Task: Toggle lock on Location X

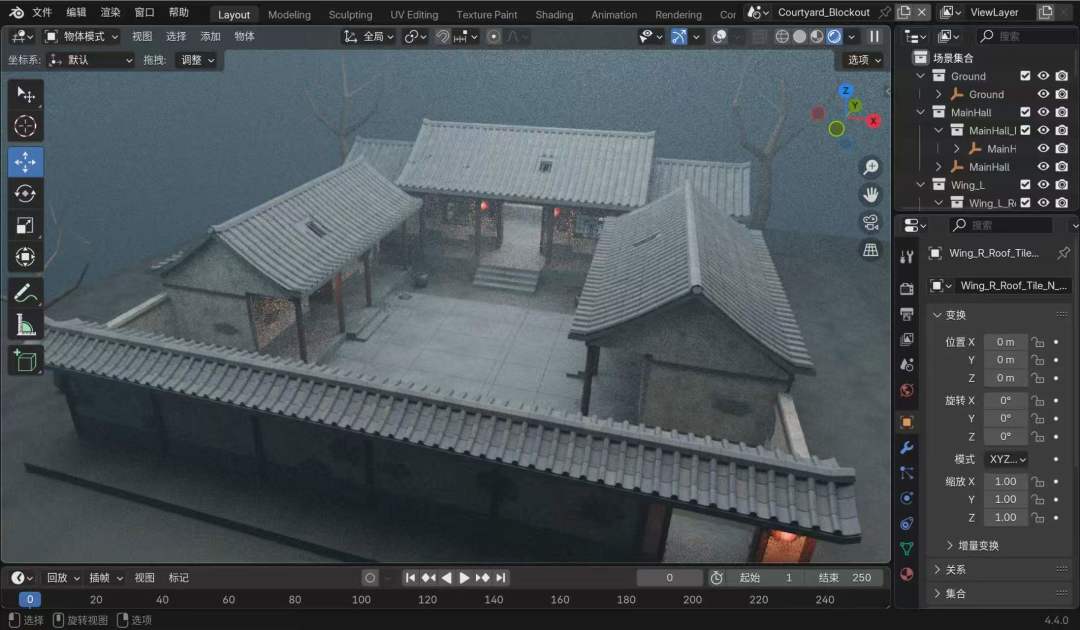Action: click(1037, 342)
